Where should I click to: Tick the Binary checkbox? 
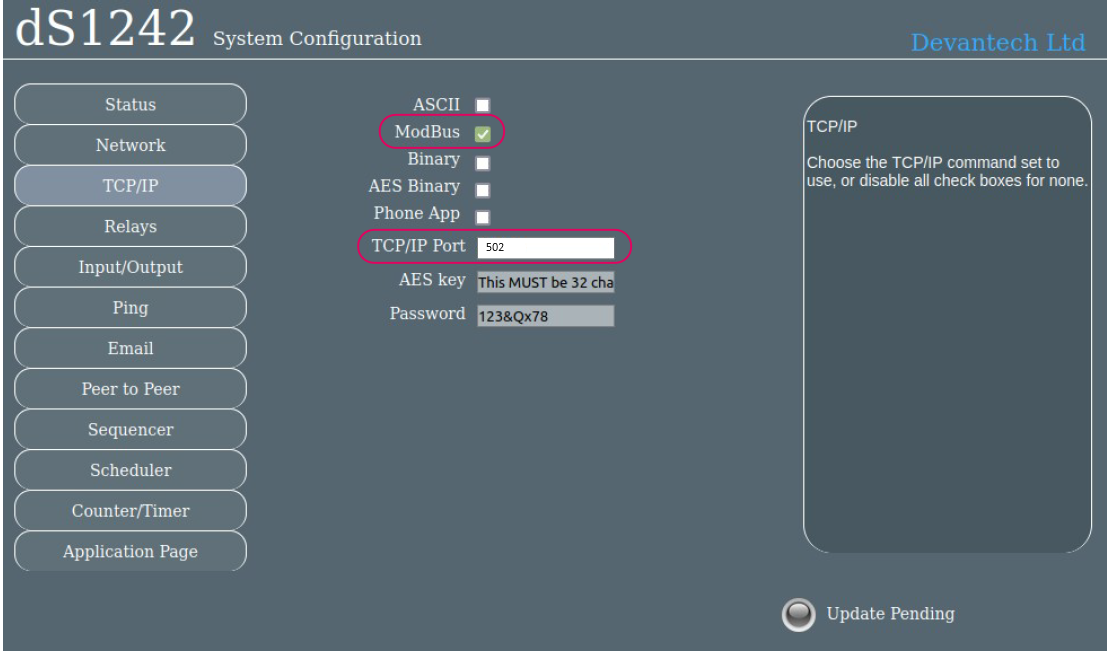[483, 162]
